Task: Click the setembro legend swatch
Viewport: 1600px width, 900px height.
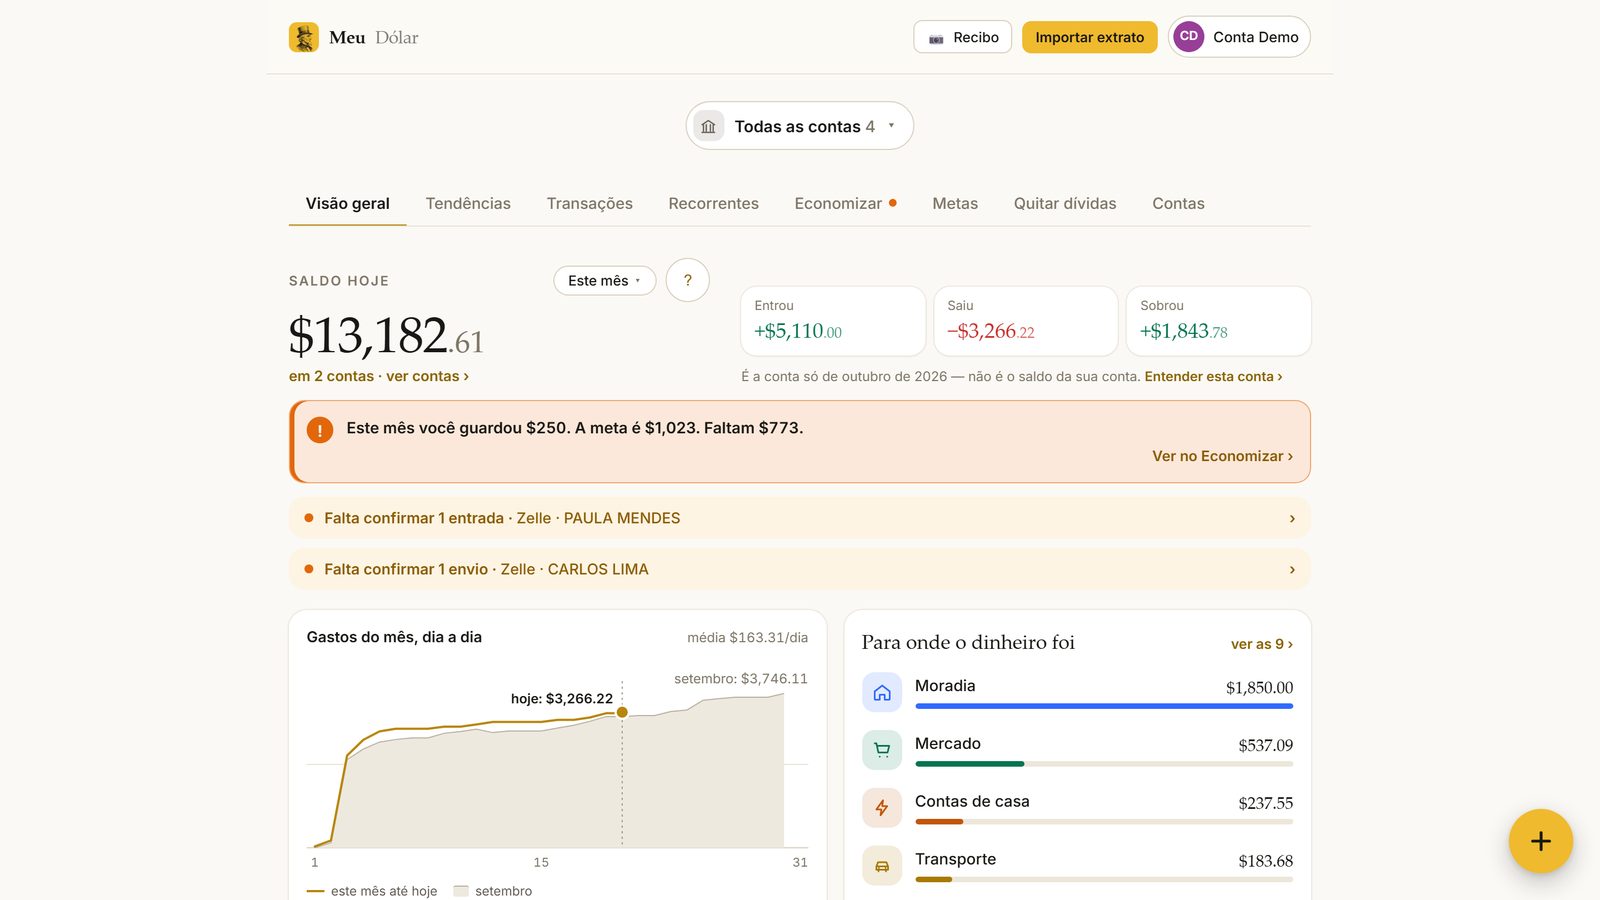Action: coord(461,891)
